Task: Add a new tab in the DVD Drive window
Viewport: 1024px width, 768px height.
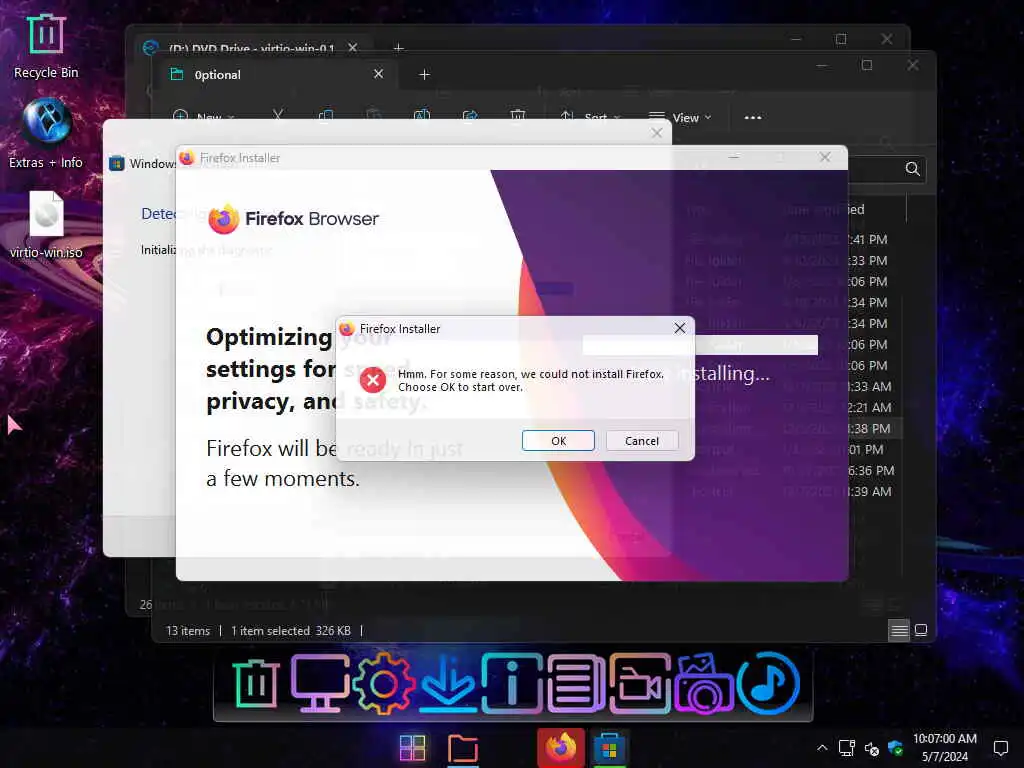Action: (398, 48)
